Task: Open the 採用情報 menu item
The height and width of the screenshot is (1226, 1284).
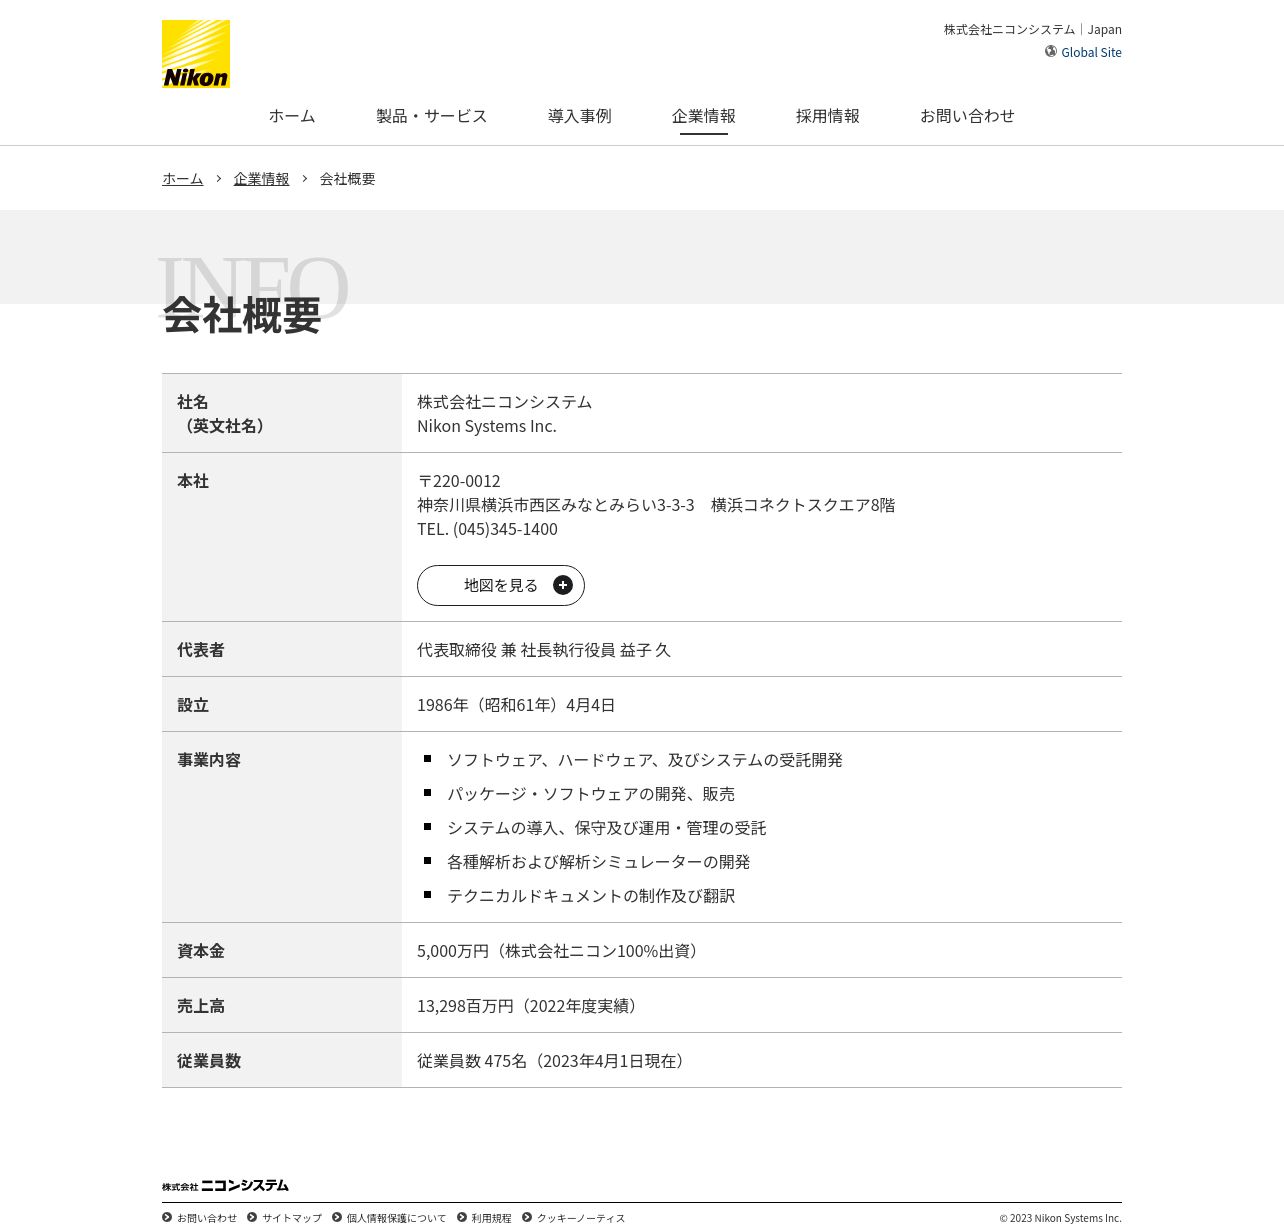Action: [828, 116]
